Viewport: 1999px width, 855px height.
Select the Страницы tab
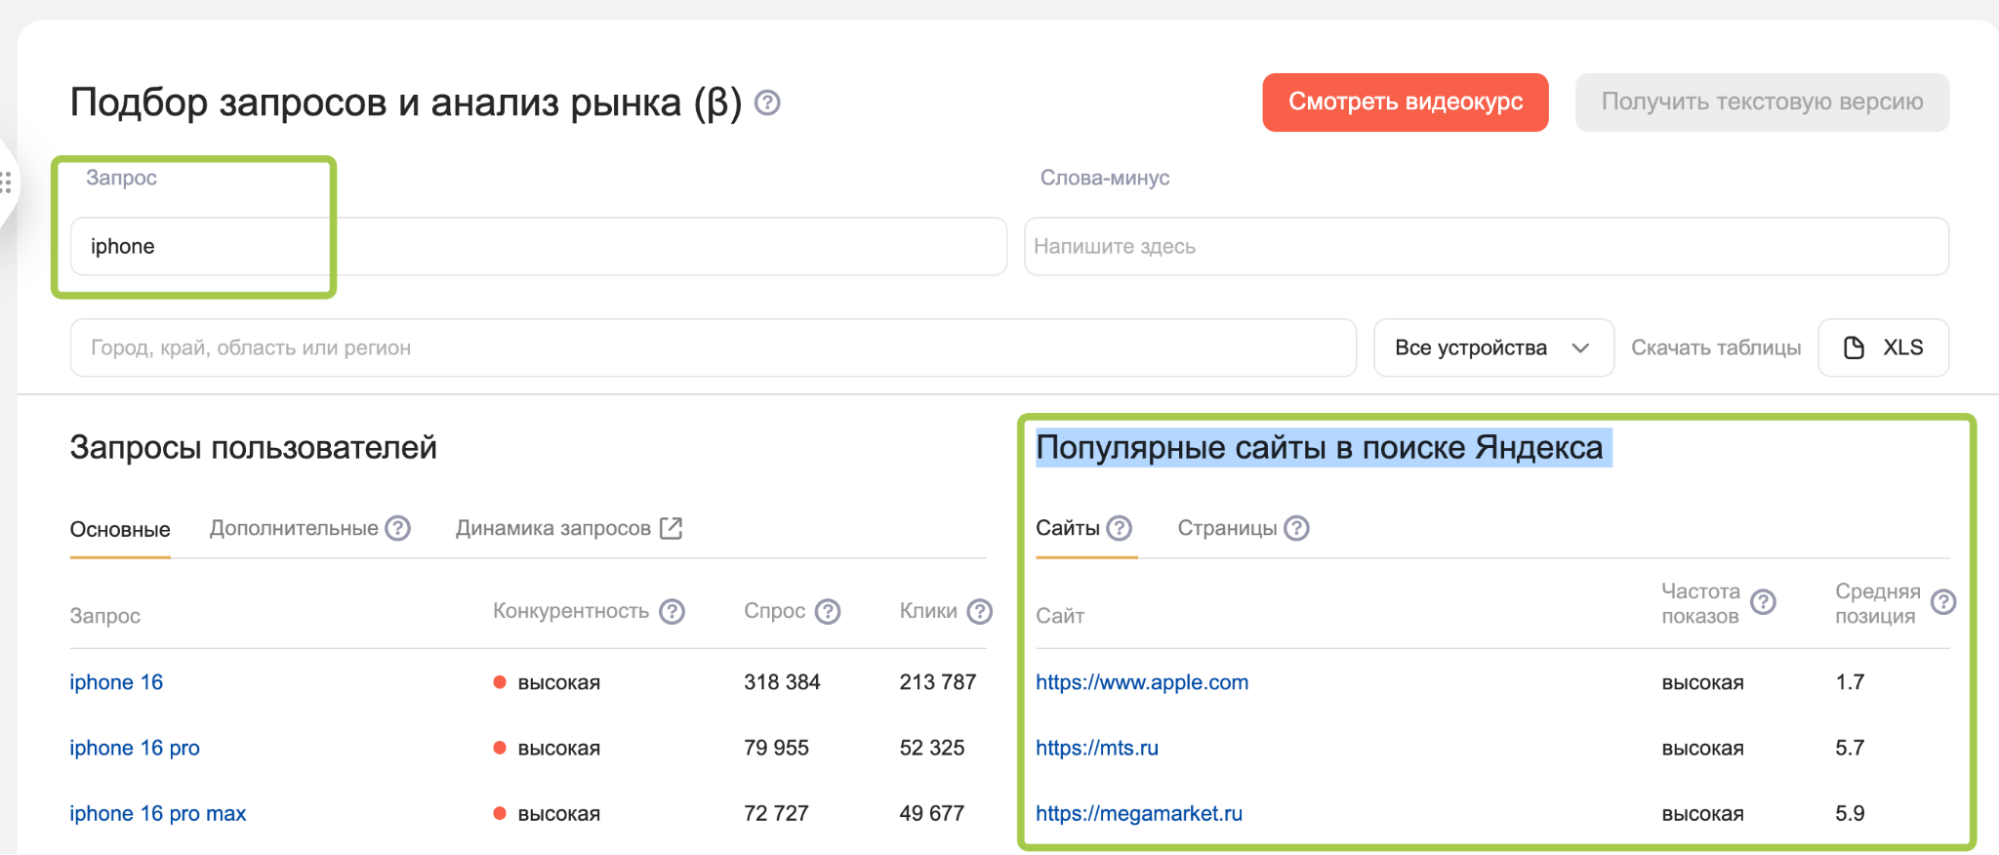coord(1227,528)
